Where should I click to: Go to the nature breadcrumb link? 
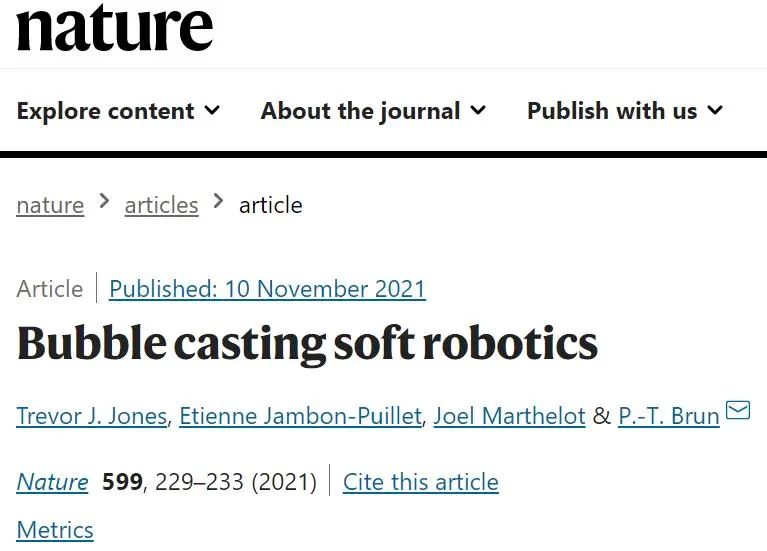pos(50,206)
